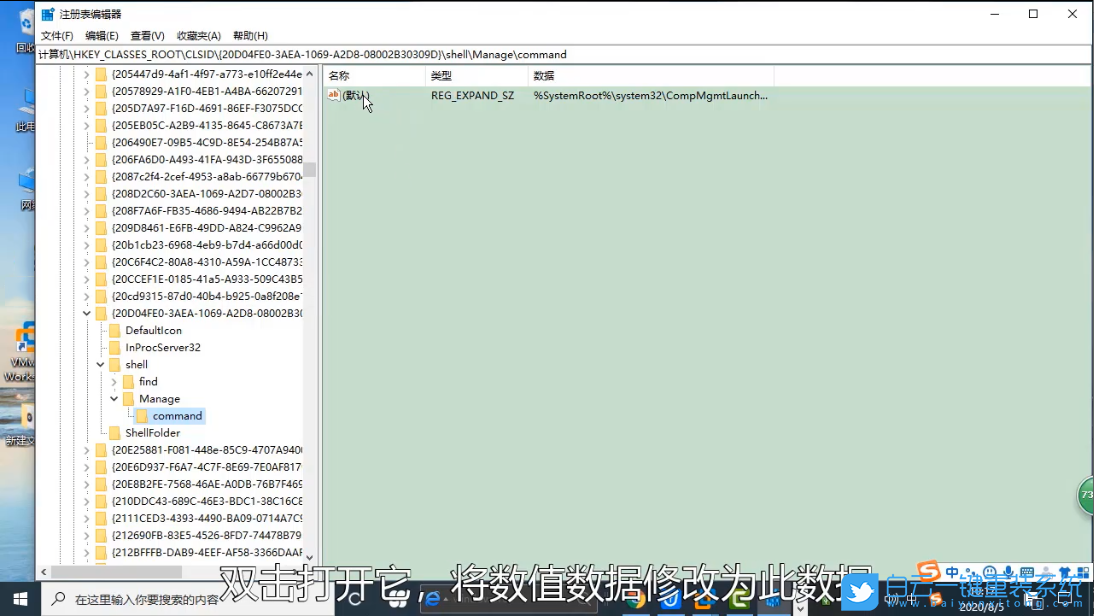The height and width of the screenshot is (616, 1094).
Task: Click the ShellFolder key folder icon
Action: tap(114, 433)
